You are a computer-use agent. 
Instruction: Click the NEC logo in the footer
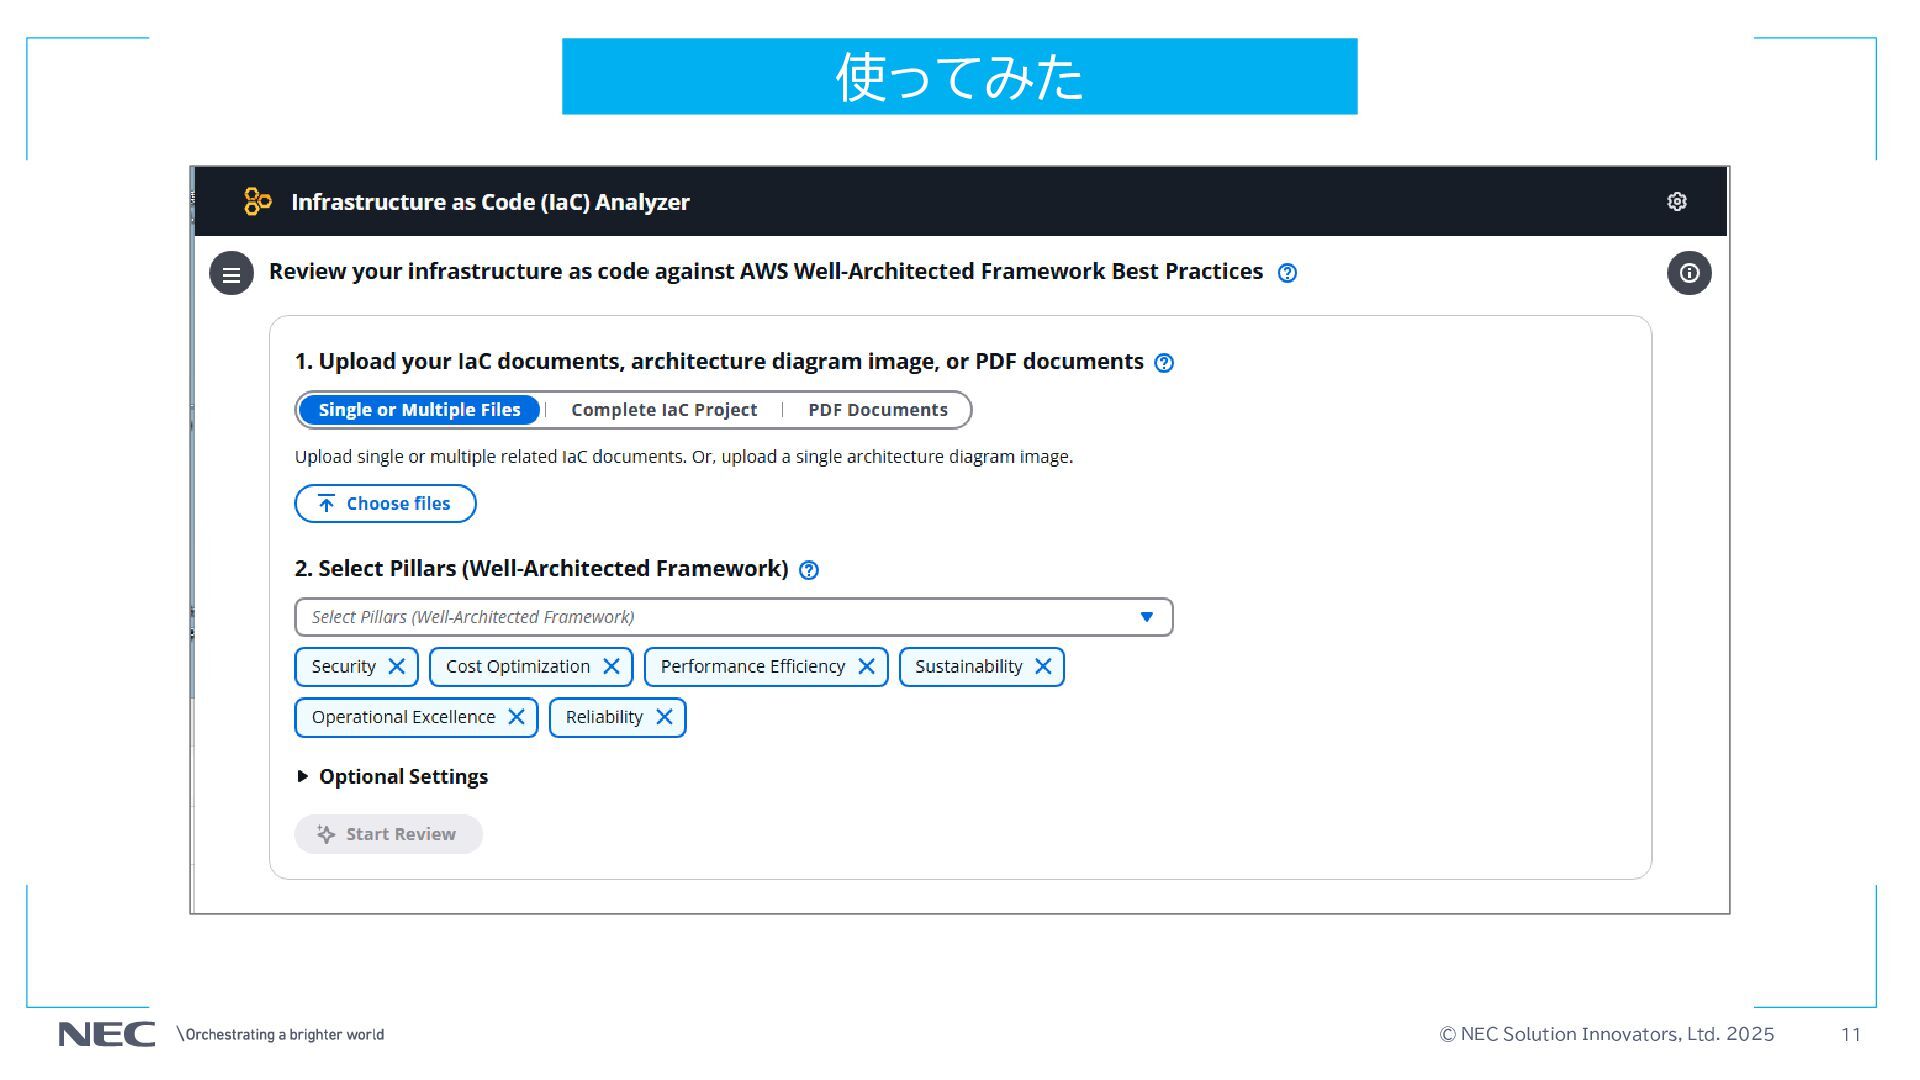[x=107, y=1034]
